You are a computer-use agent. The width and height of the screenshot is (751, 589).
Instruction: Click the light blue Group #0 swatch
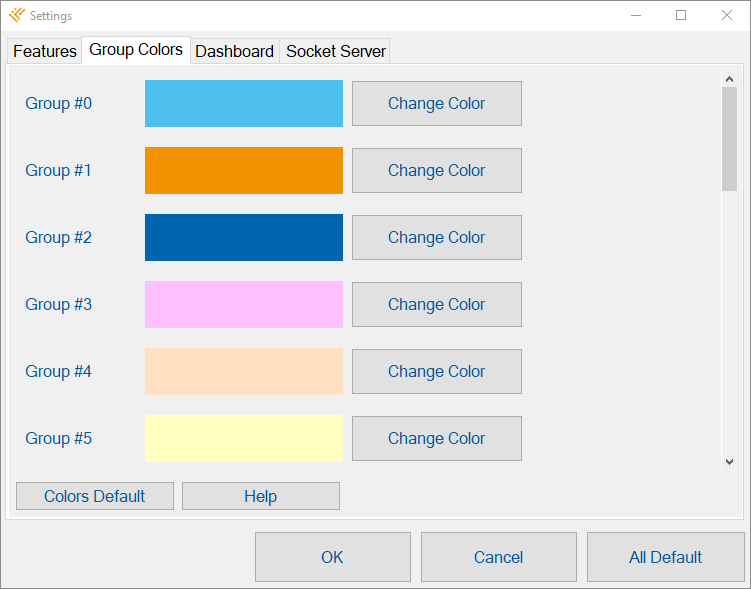[x=244, y=103]
